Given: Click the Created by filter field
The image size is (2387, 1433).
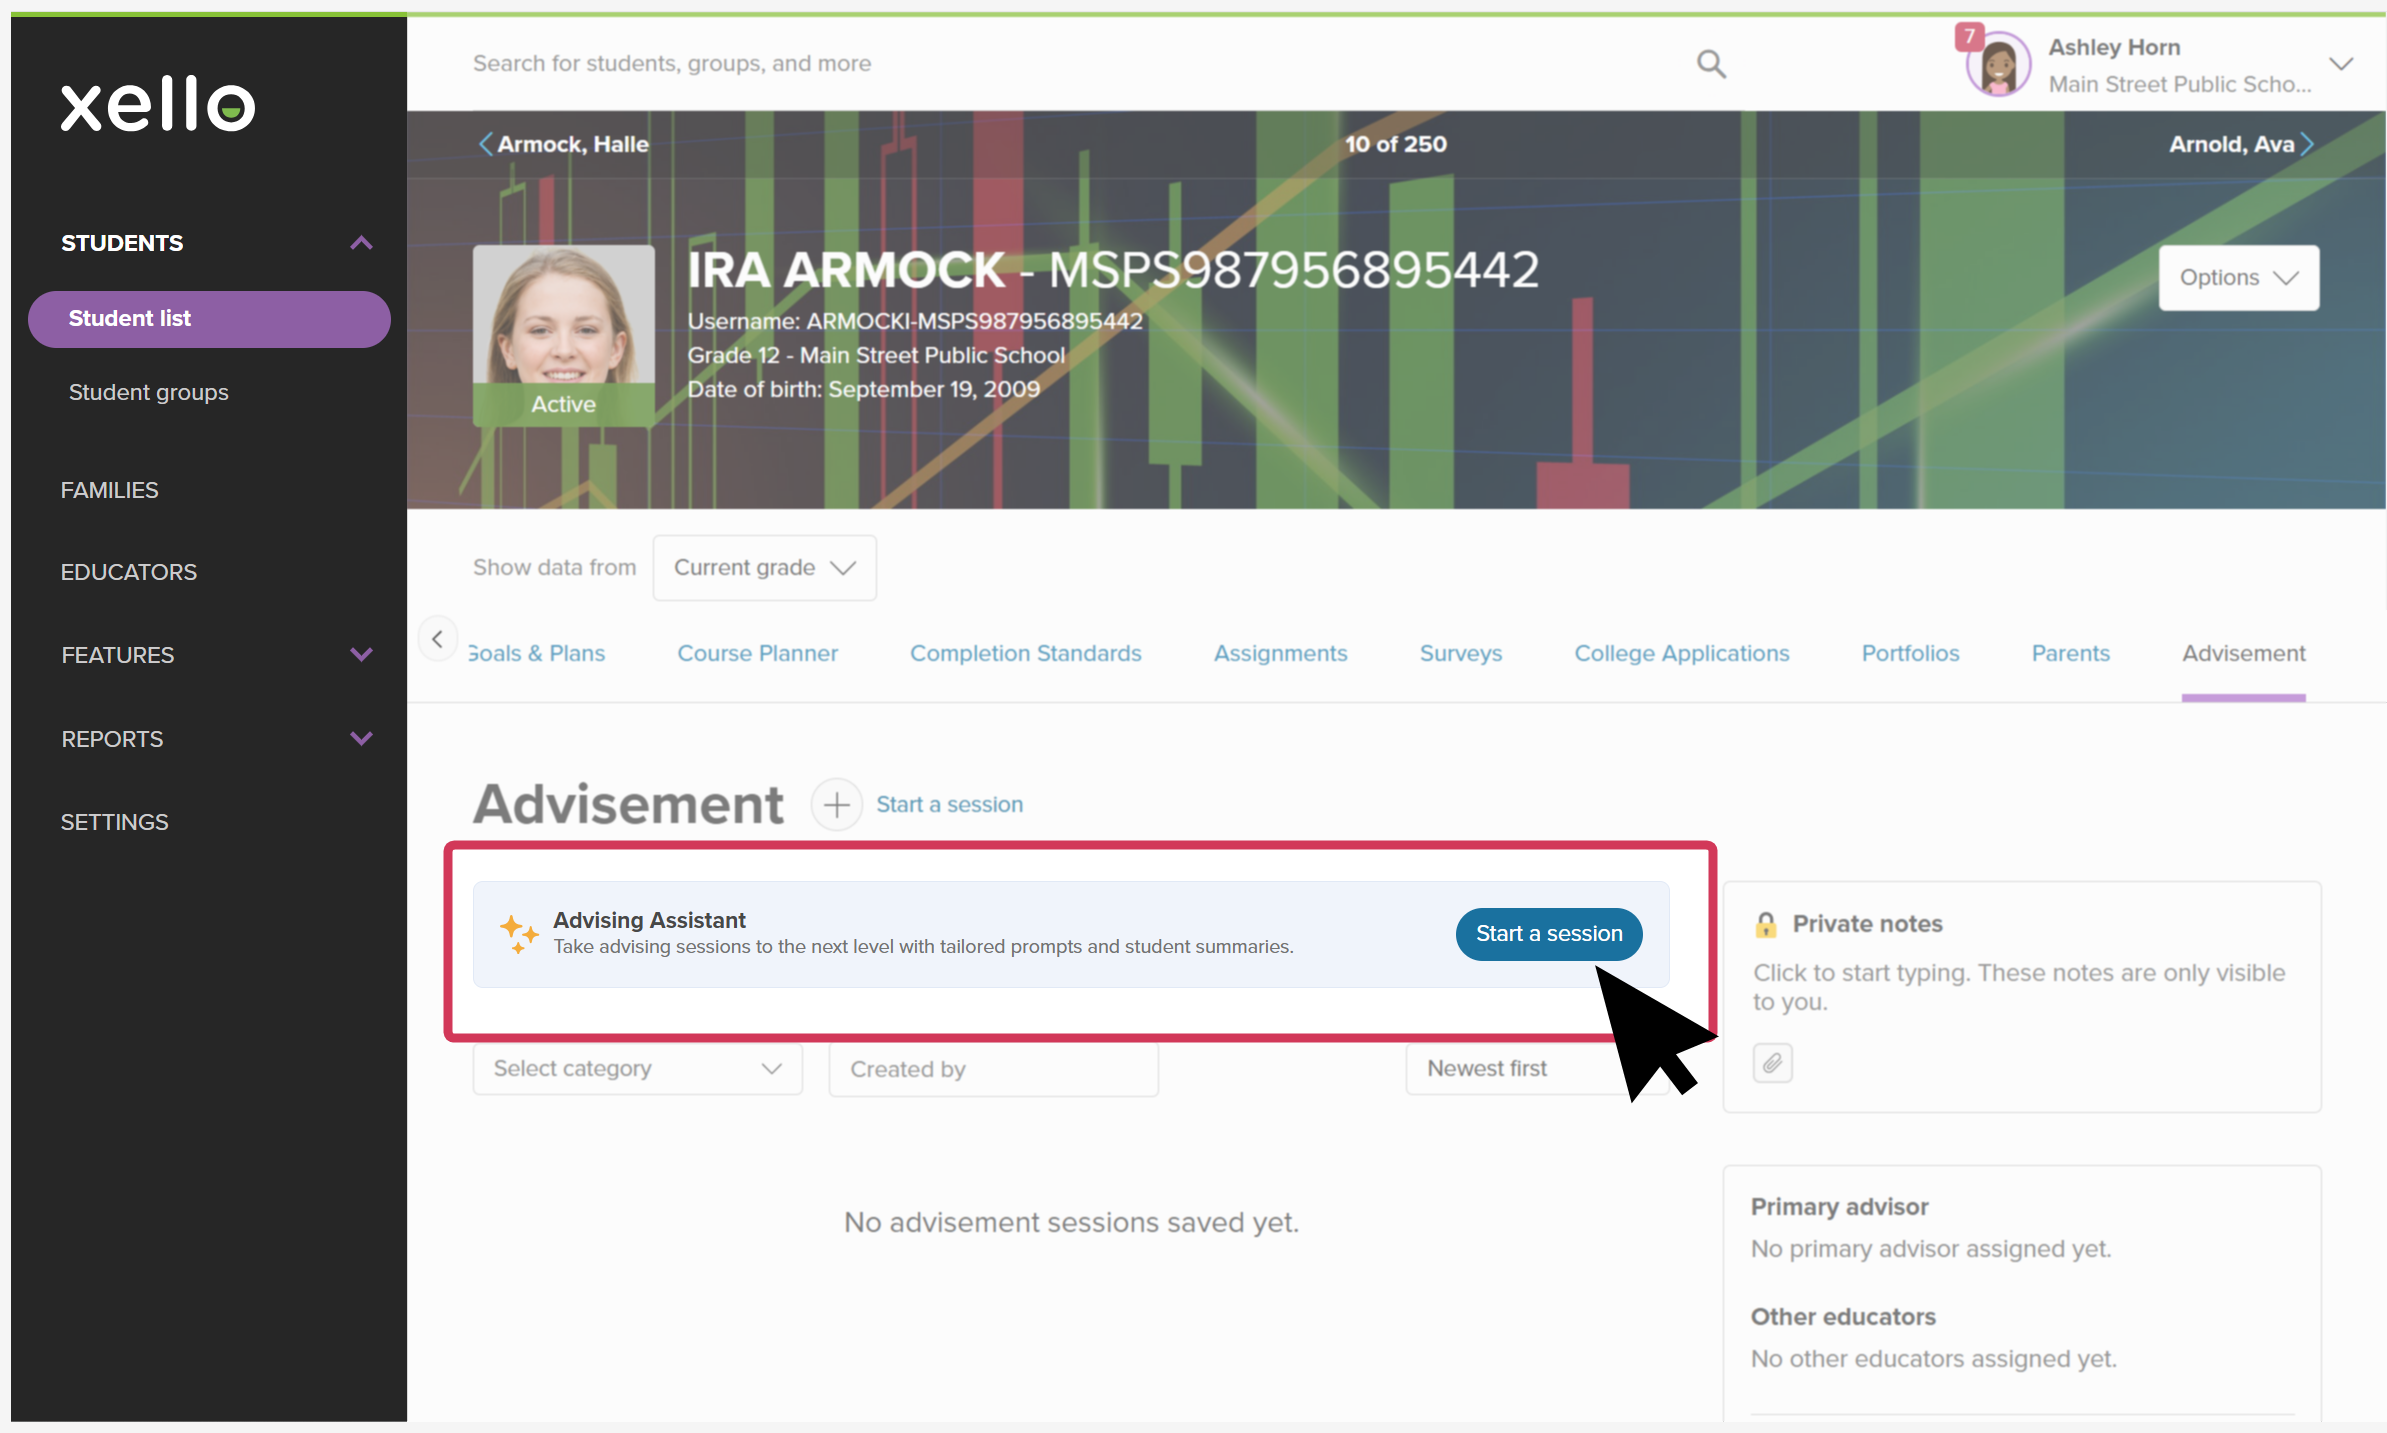Looking at the screenshot, I should (x=994, y=1069).
